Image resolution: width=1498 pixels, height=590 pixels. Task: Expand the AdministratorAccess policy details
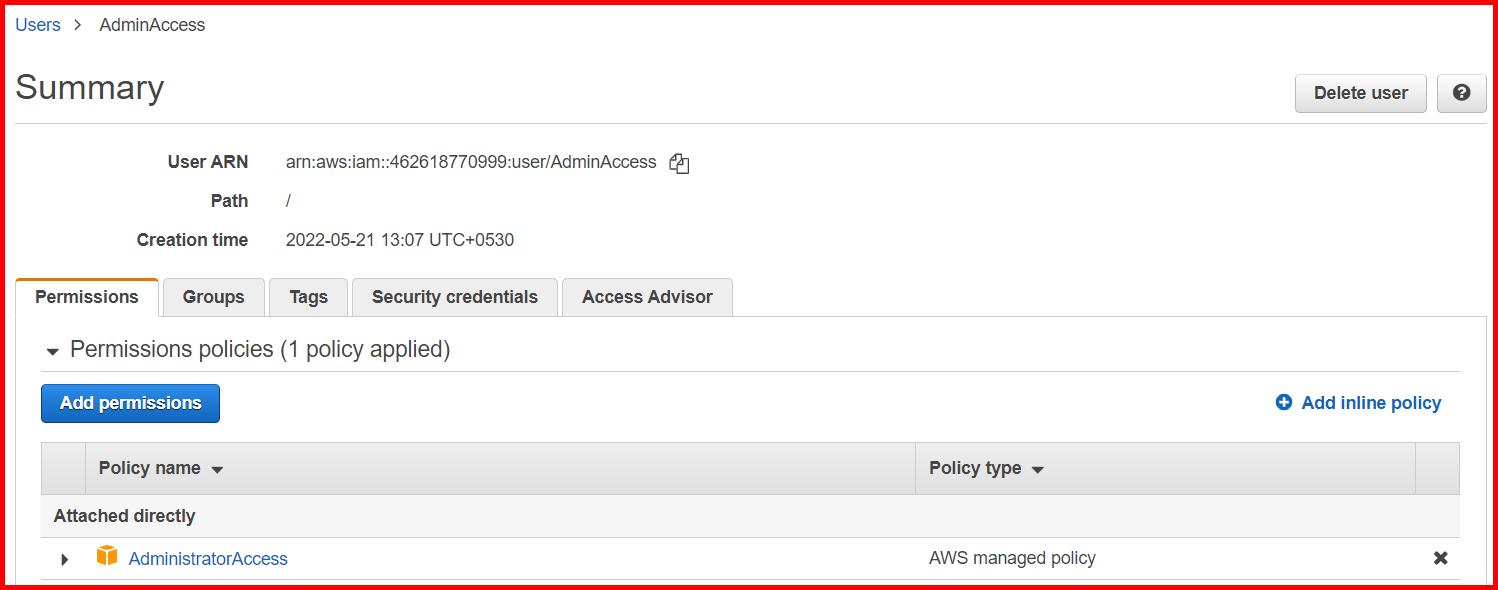(x=64, y=558)
